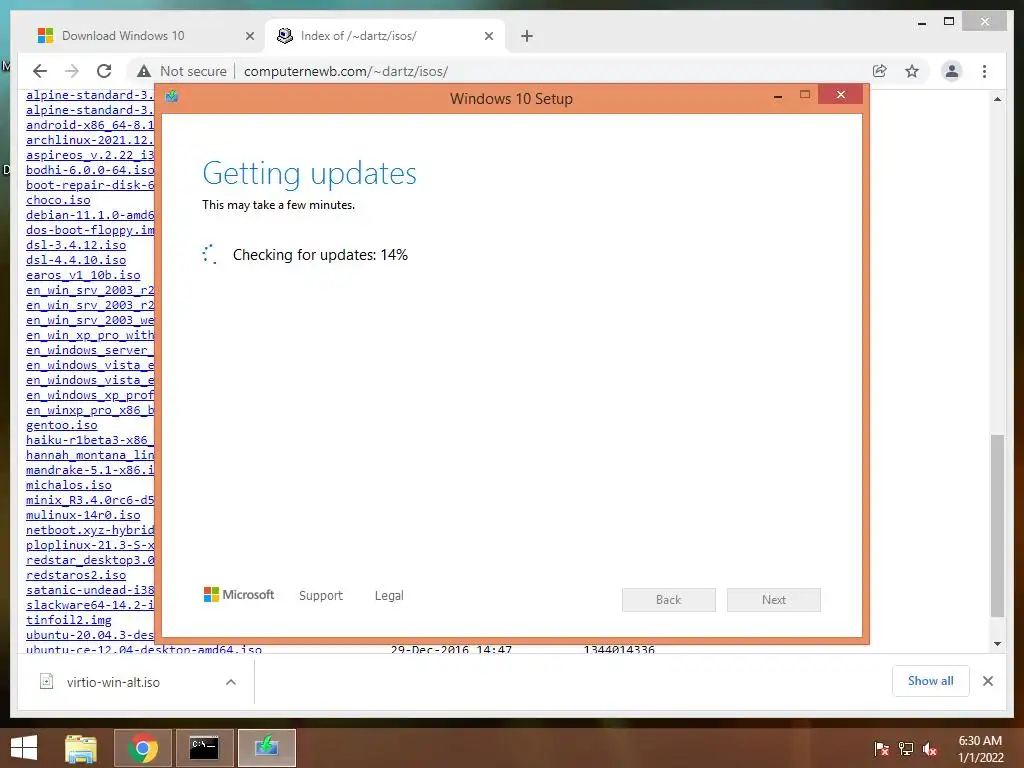
Task: Click the page scrollbar up arrow
Action: coord(997,99)
